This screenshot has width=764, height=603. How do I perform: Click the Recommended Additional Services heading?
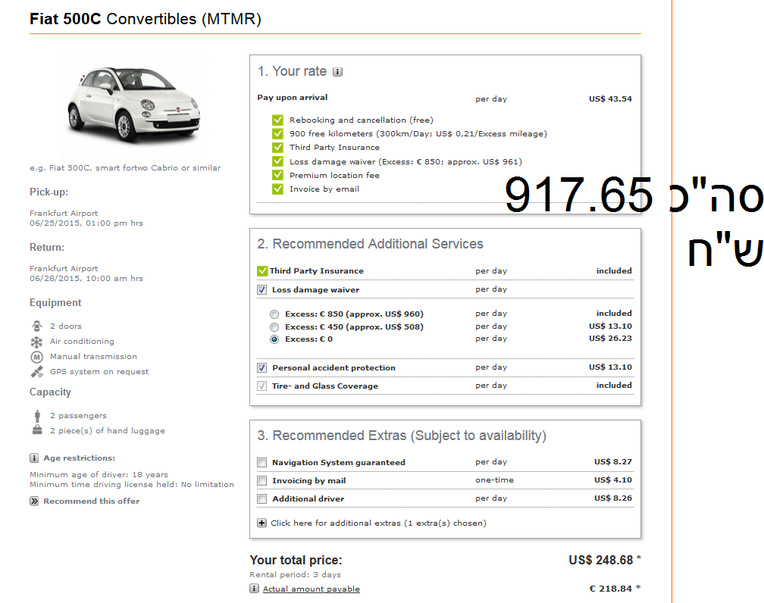(370, 244)
